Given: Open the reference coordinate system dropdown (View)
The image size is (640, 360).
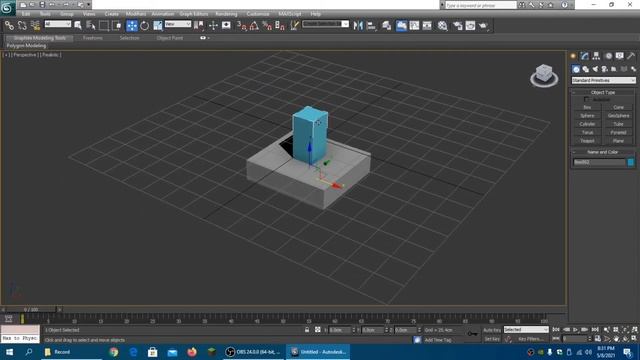Looking at the screenshot, I should click(178, 24).
